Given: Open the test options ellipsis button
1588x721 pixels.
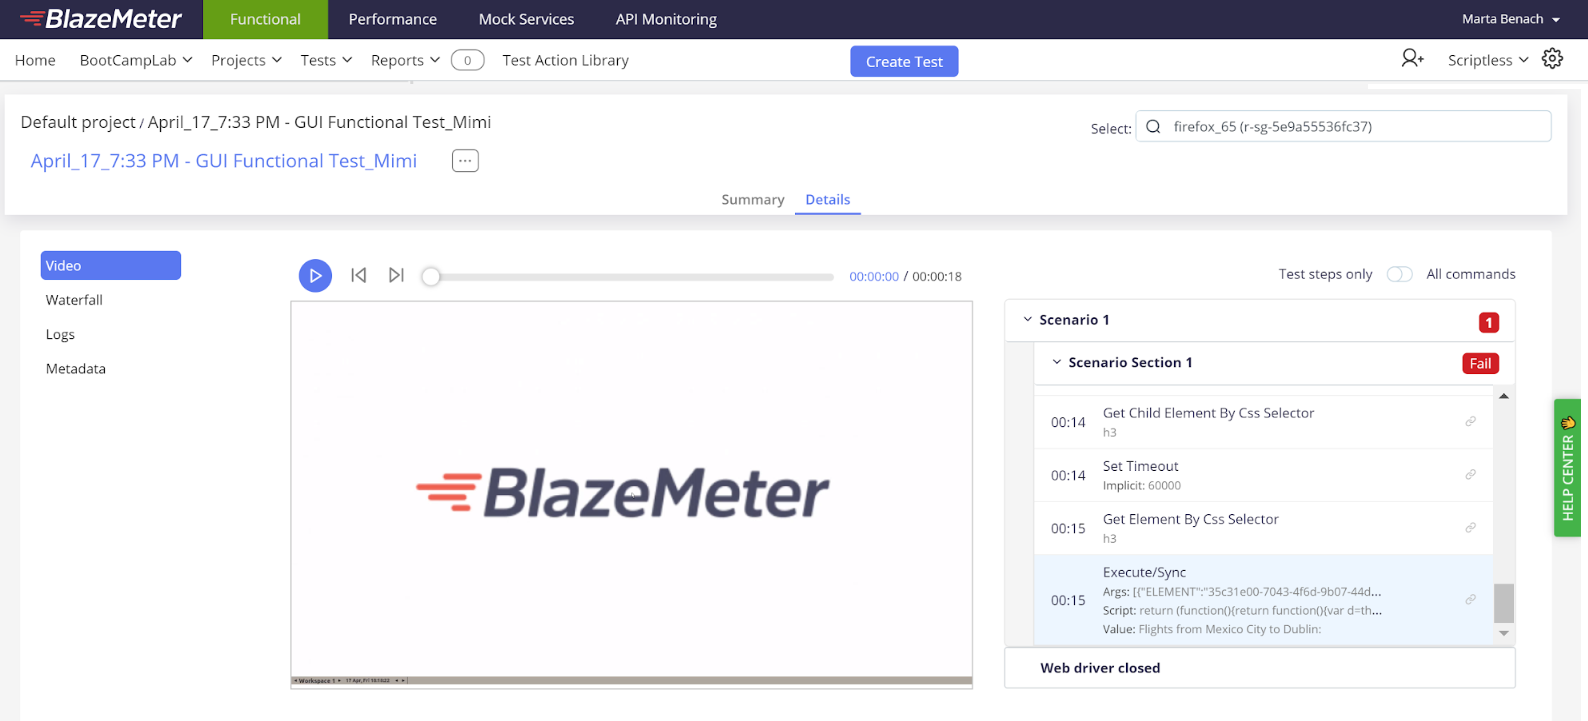Looking at the screenshot, I should click(465, 161).
